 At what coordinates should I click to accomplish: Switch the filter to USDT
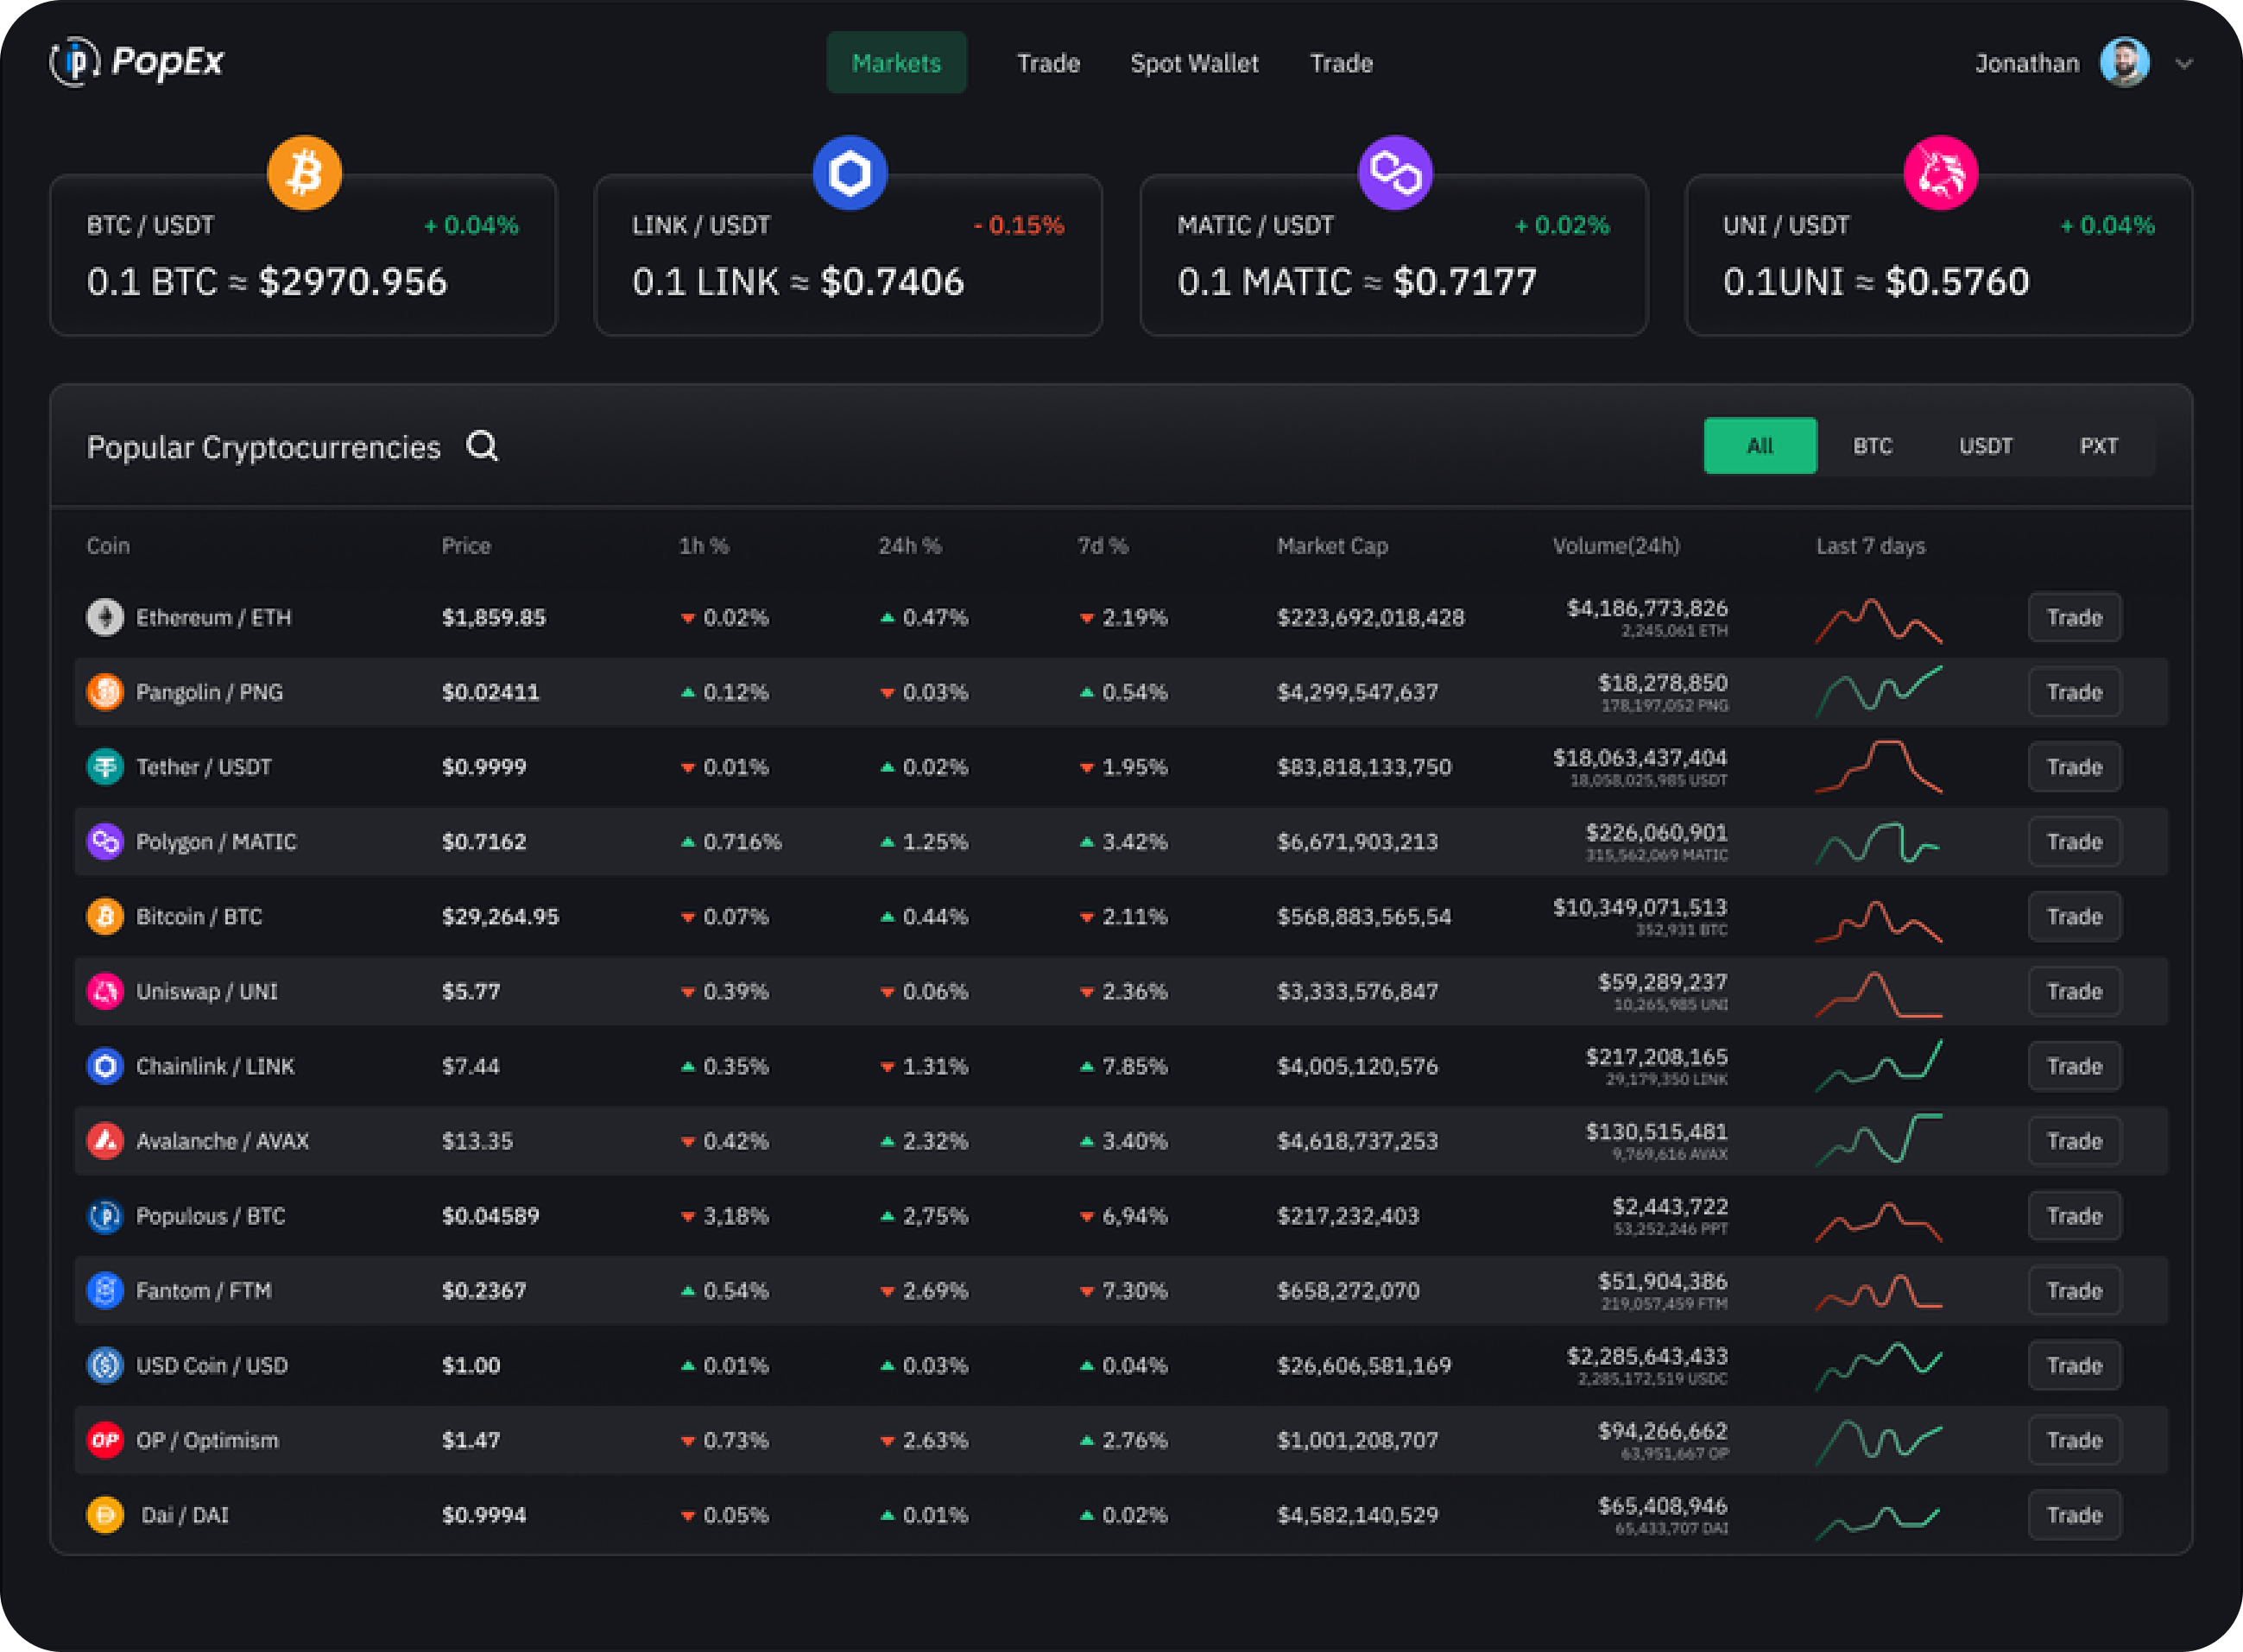[1985, 446]
